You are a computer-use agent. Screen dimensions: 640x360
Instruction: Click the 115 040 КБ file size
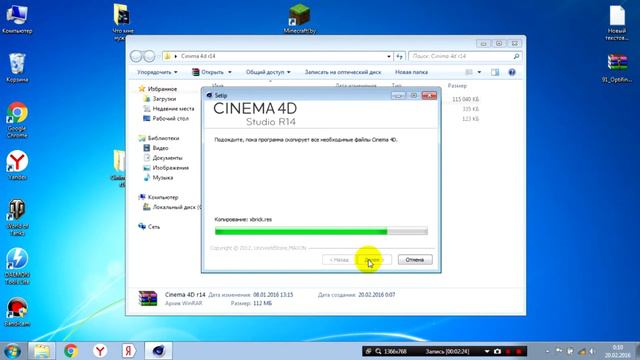coord(465,99)
